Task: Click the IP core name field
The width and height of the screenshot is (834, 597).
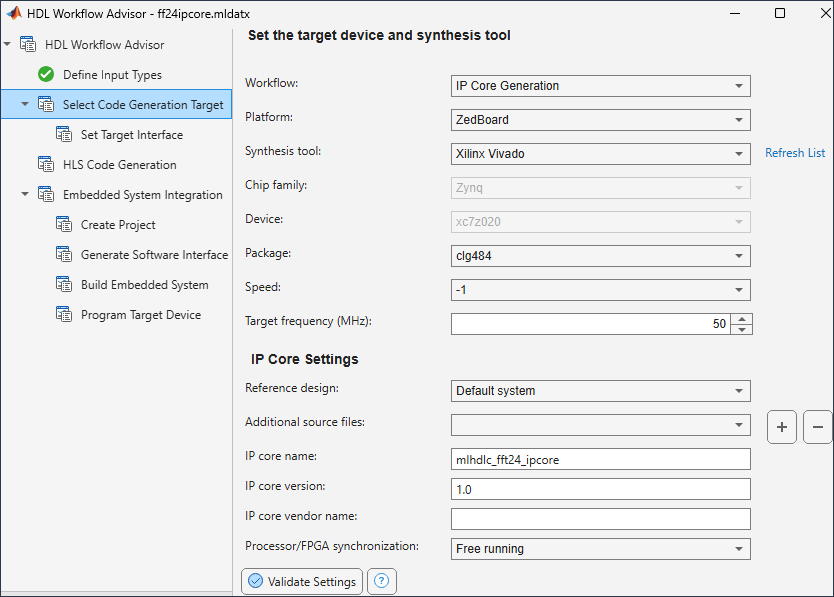Action: pyautogui.click(x=601, y=459)
